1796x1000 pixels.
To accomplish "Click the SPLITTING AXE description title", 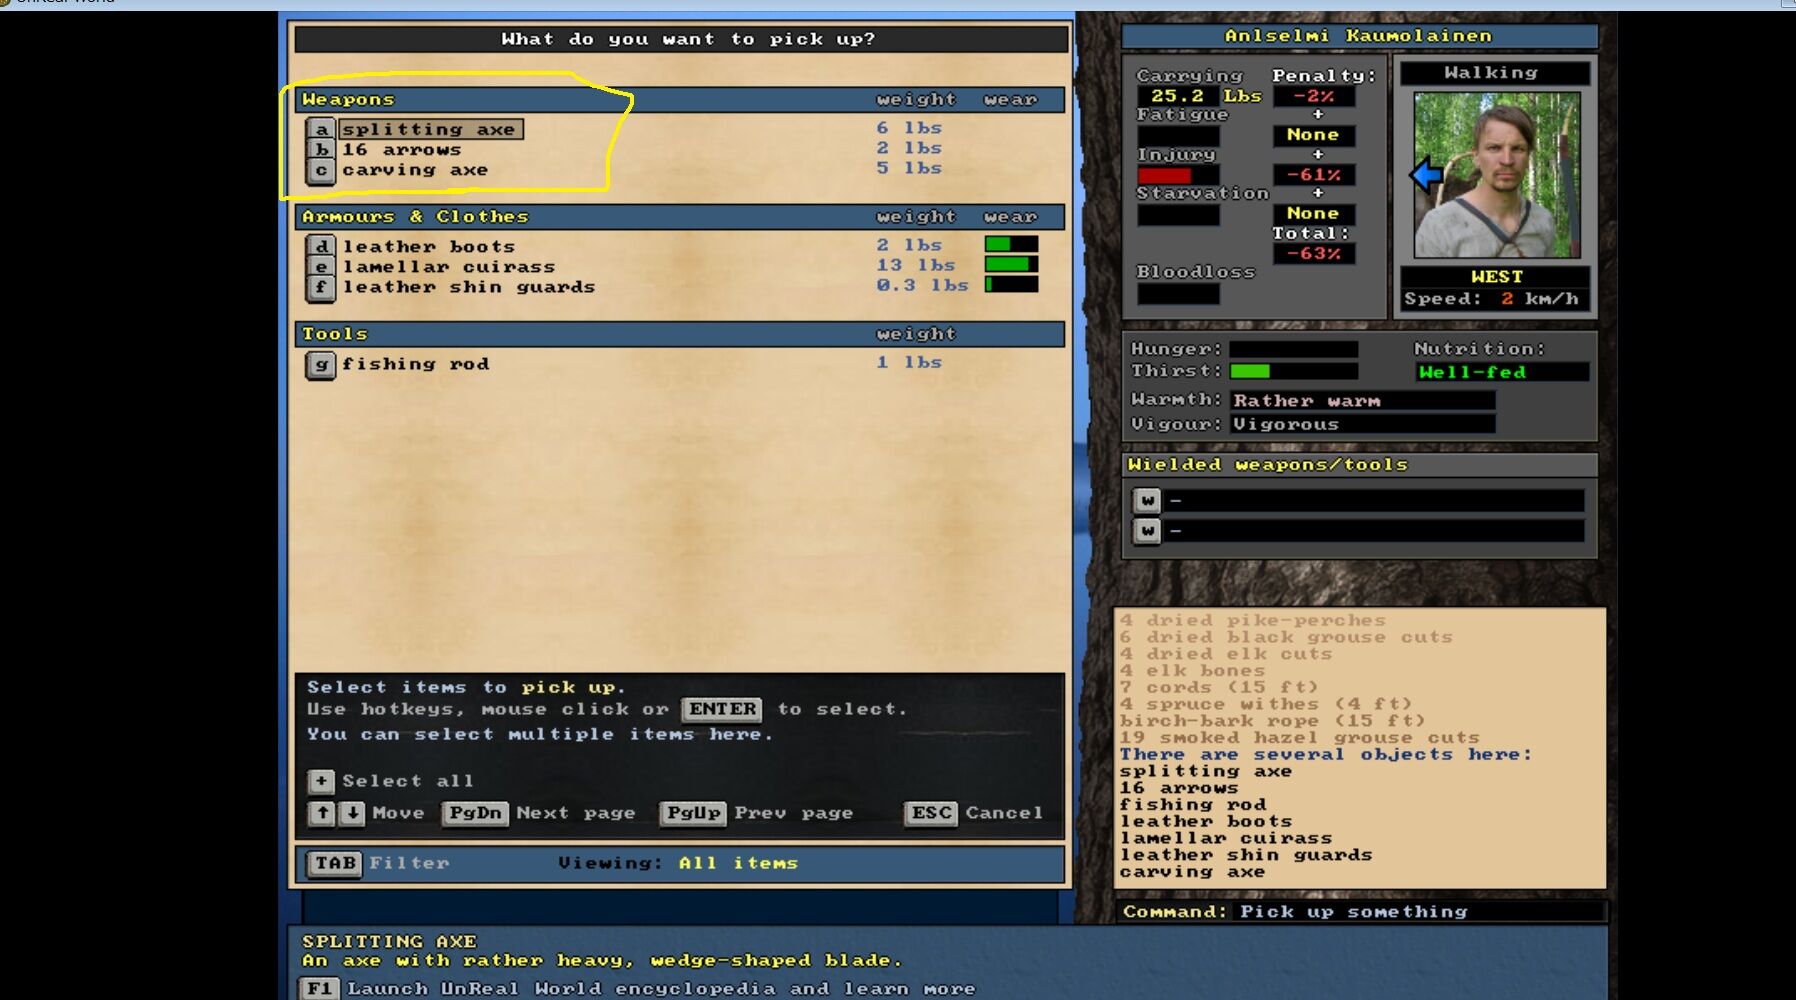I will (x=389, y=941).
